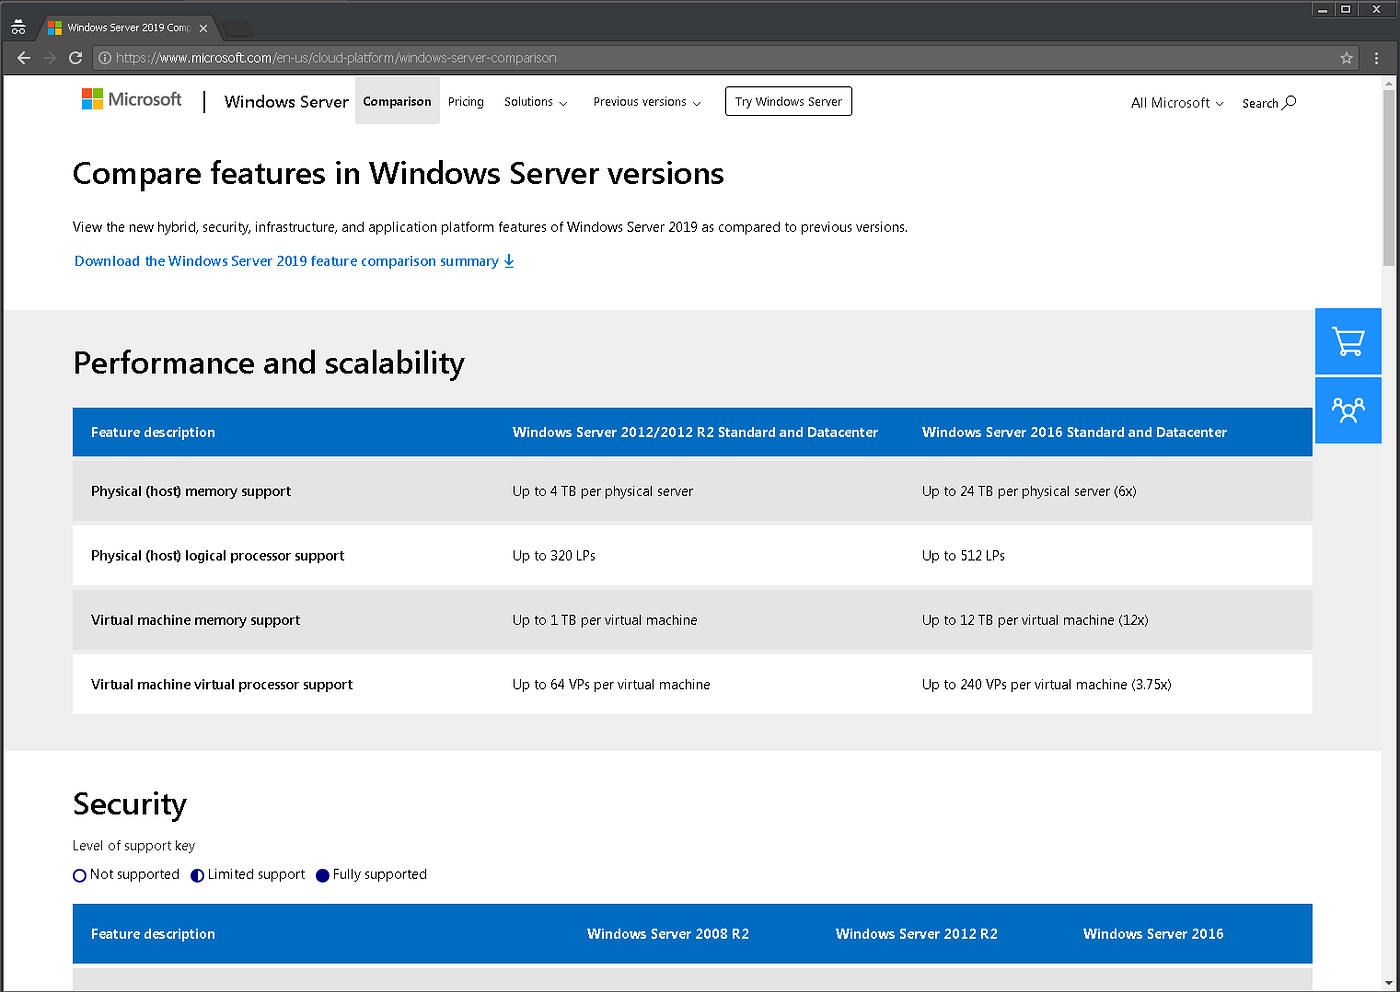
Task: Open the shopping cart panel
Action: [1348, 341]
